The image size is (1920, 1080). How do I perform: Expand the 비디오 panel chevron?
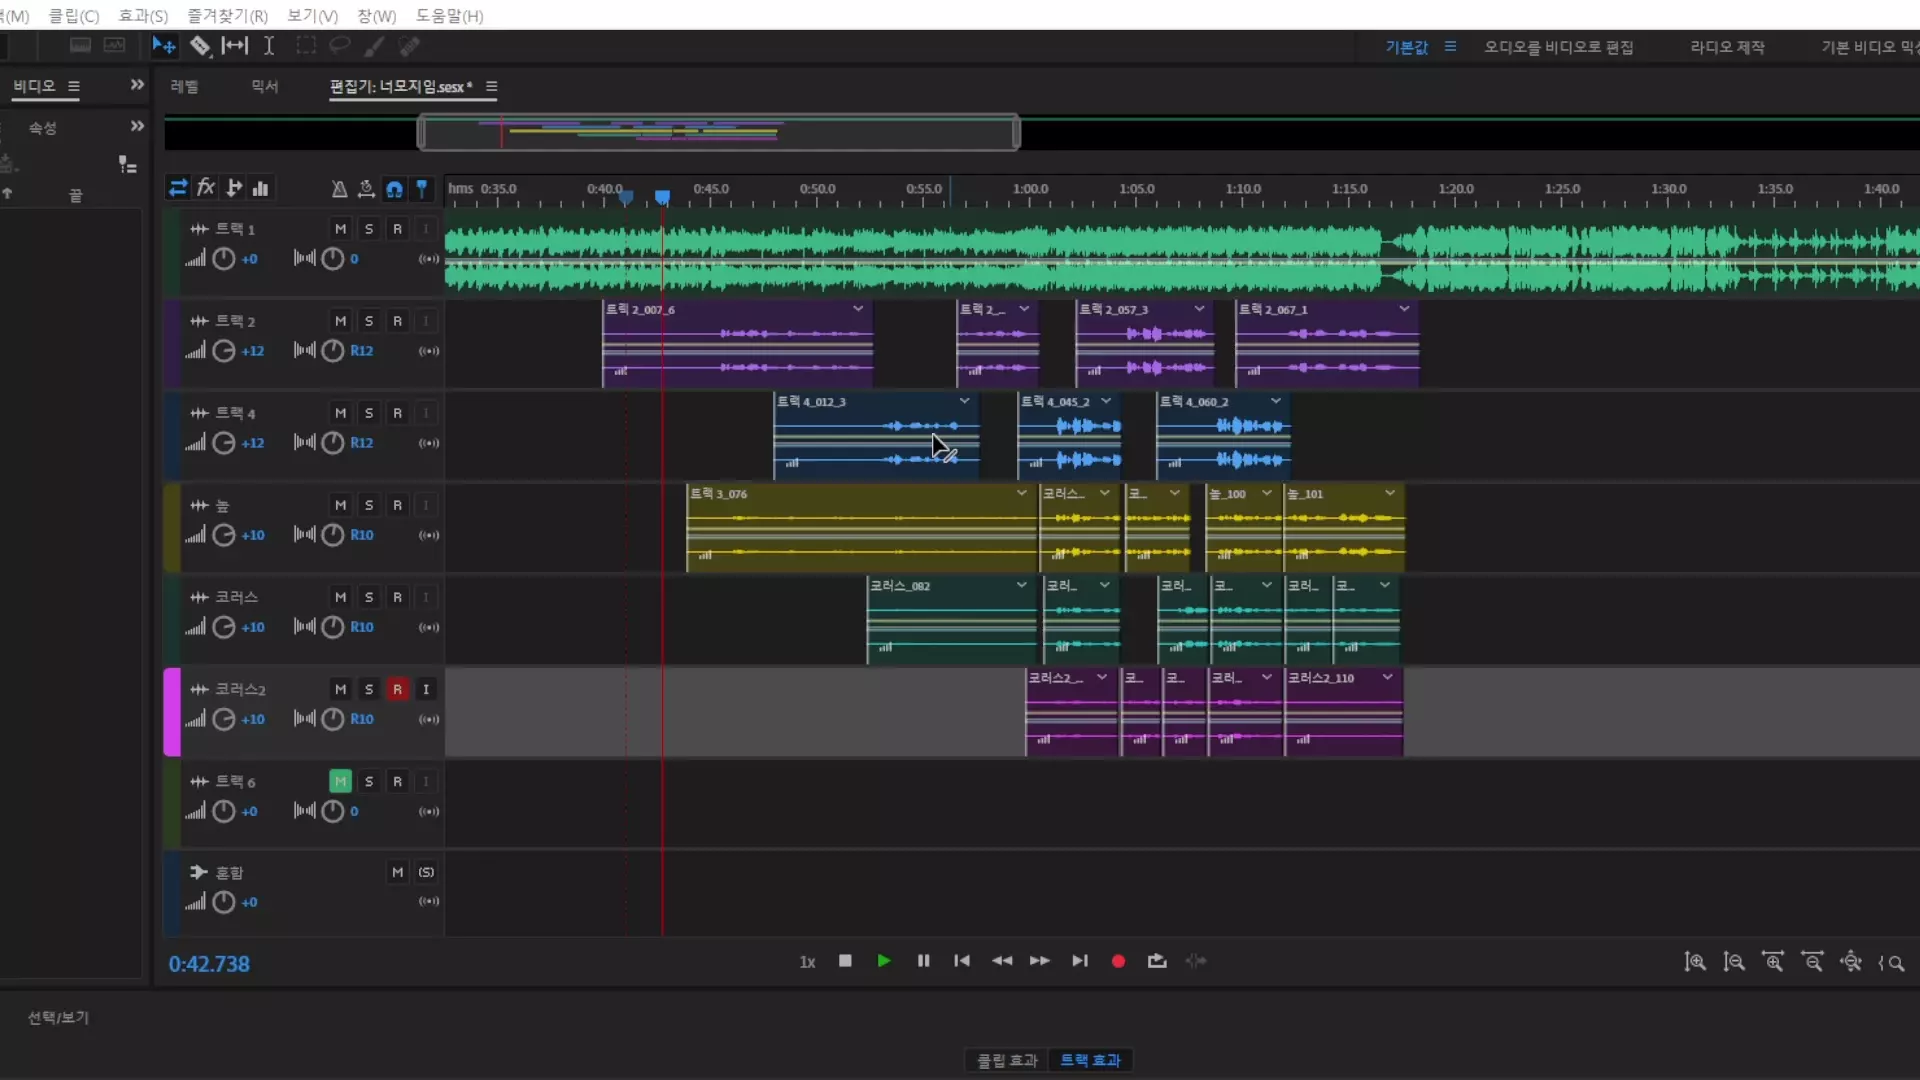point(137,85)
